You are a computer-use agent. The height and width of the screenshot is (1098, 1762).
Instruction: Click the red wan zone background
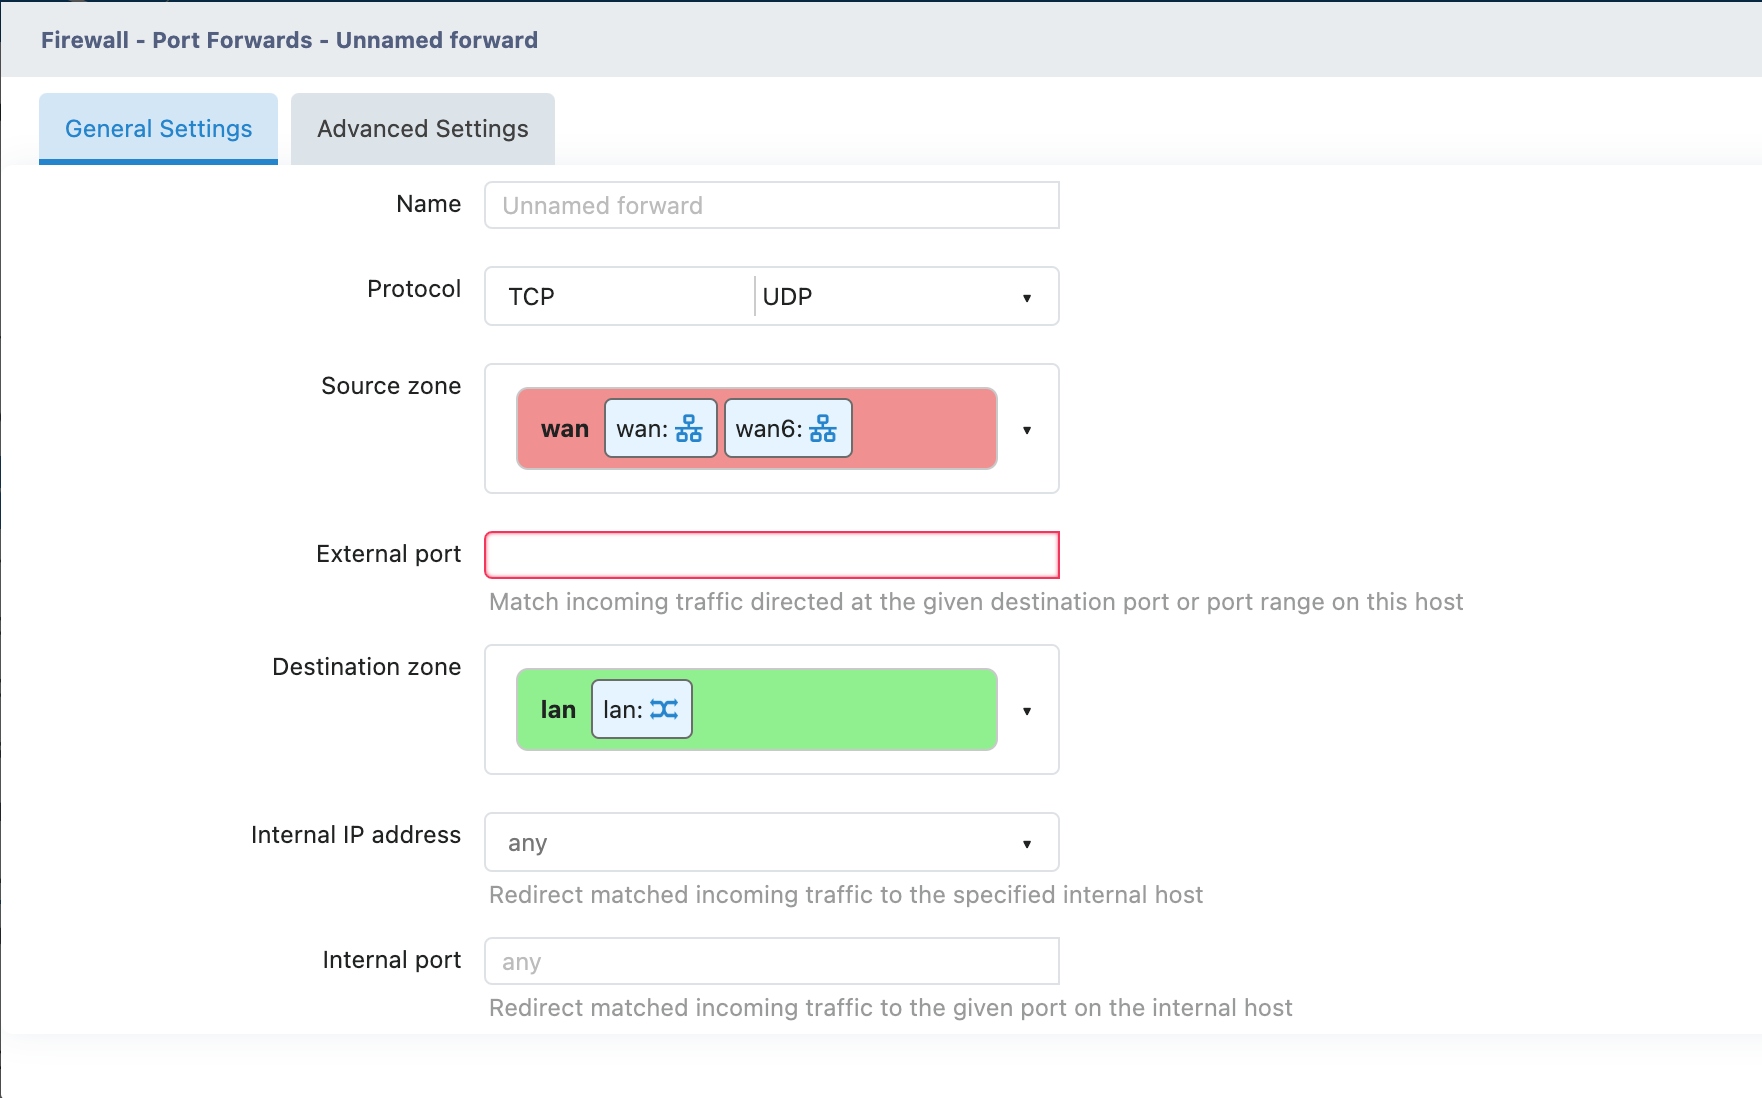pos(924,429)
